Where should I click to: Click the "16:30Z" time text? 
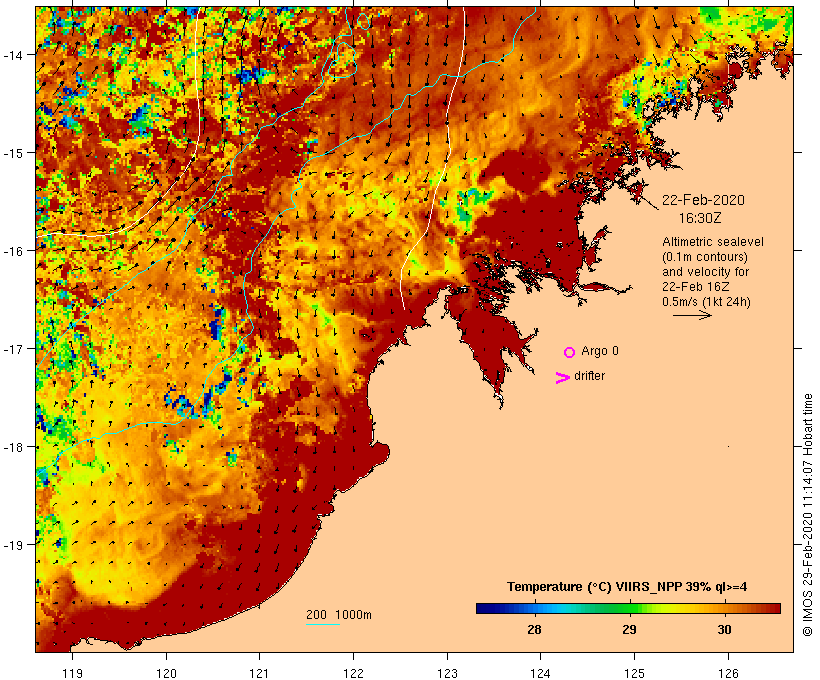(700, 218)
